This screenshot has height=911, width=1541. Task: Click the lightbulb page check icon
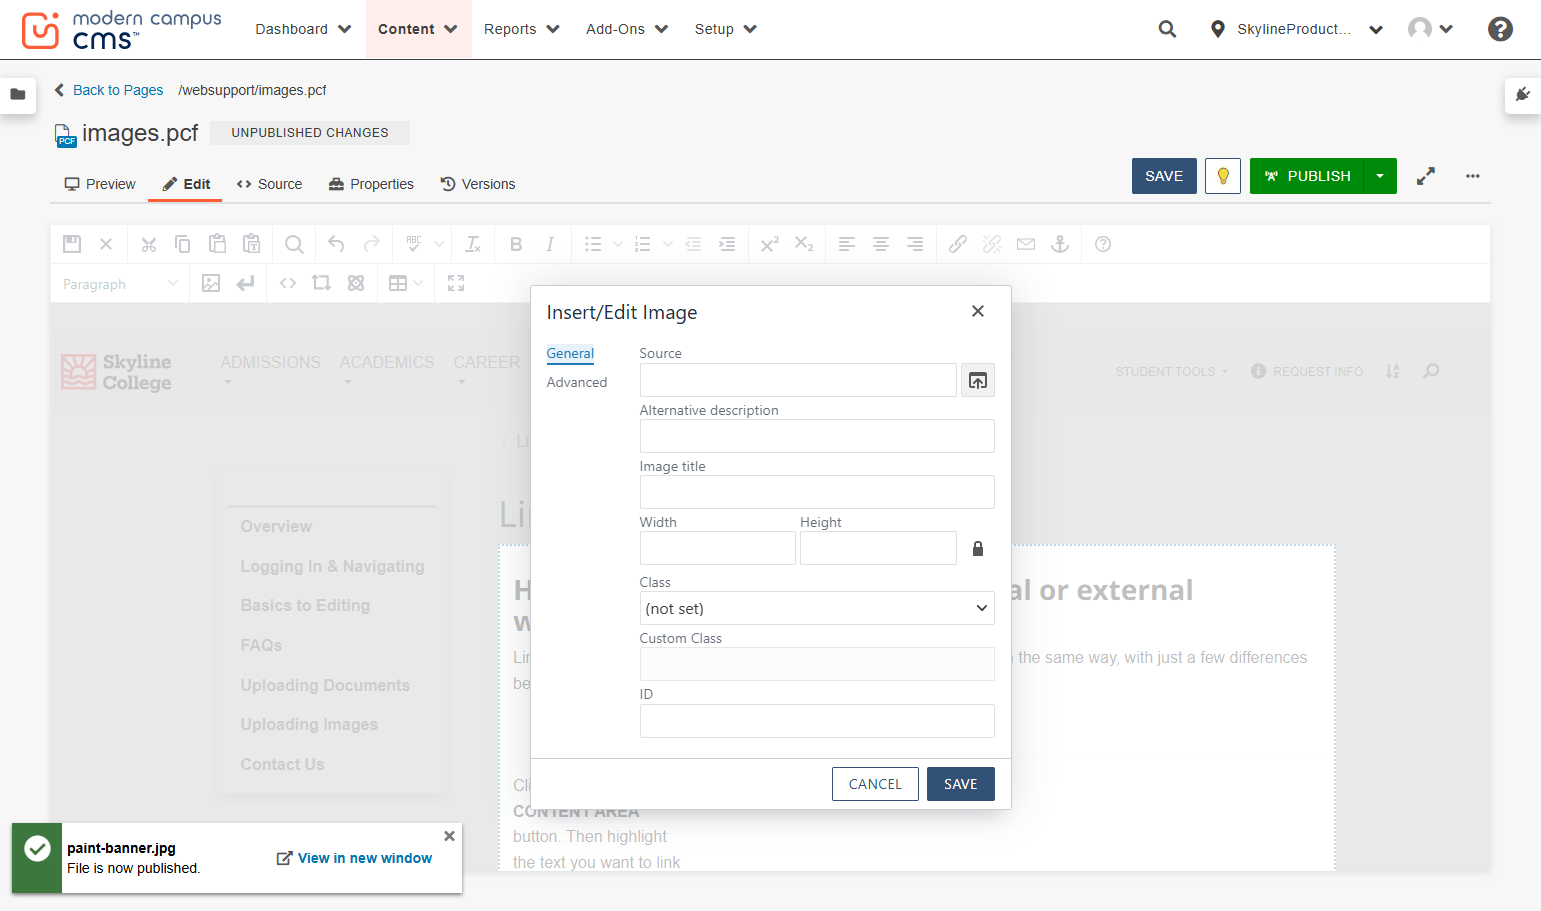[x=1223, y=176]
